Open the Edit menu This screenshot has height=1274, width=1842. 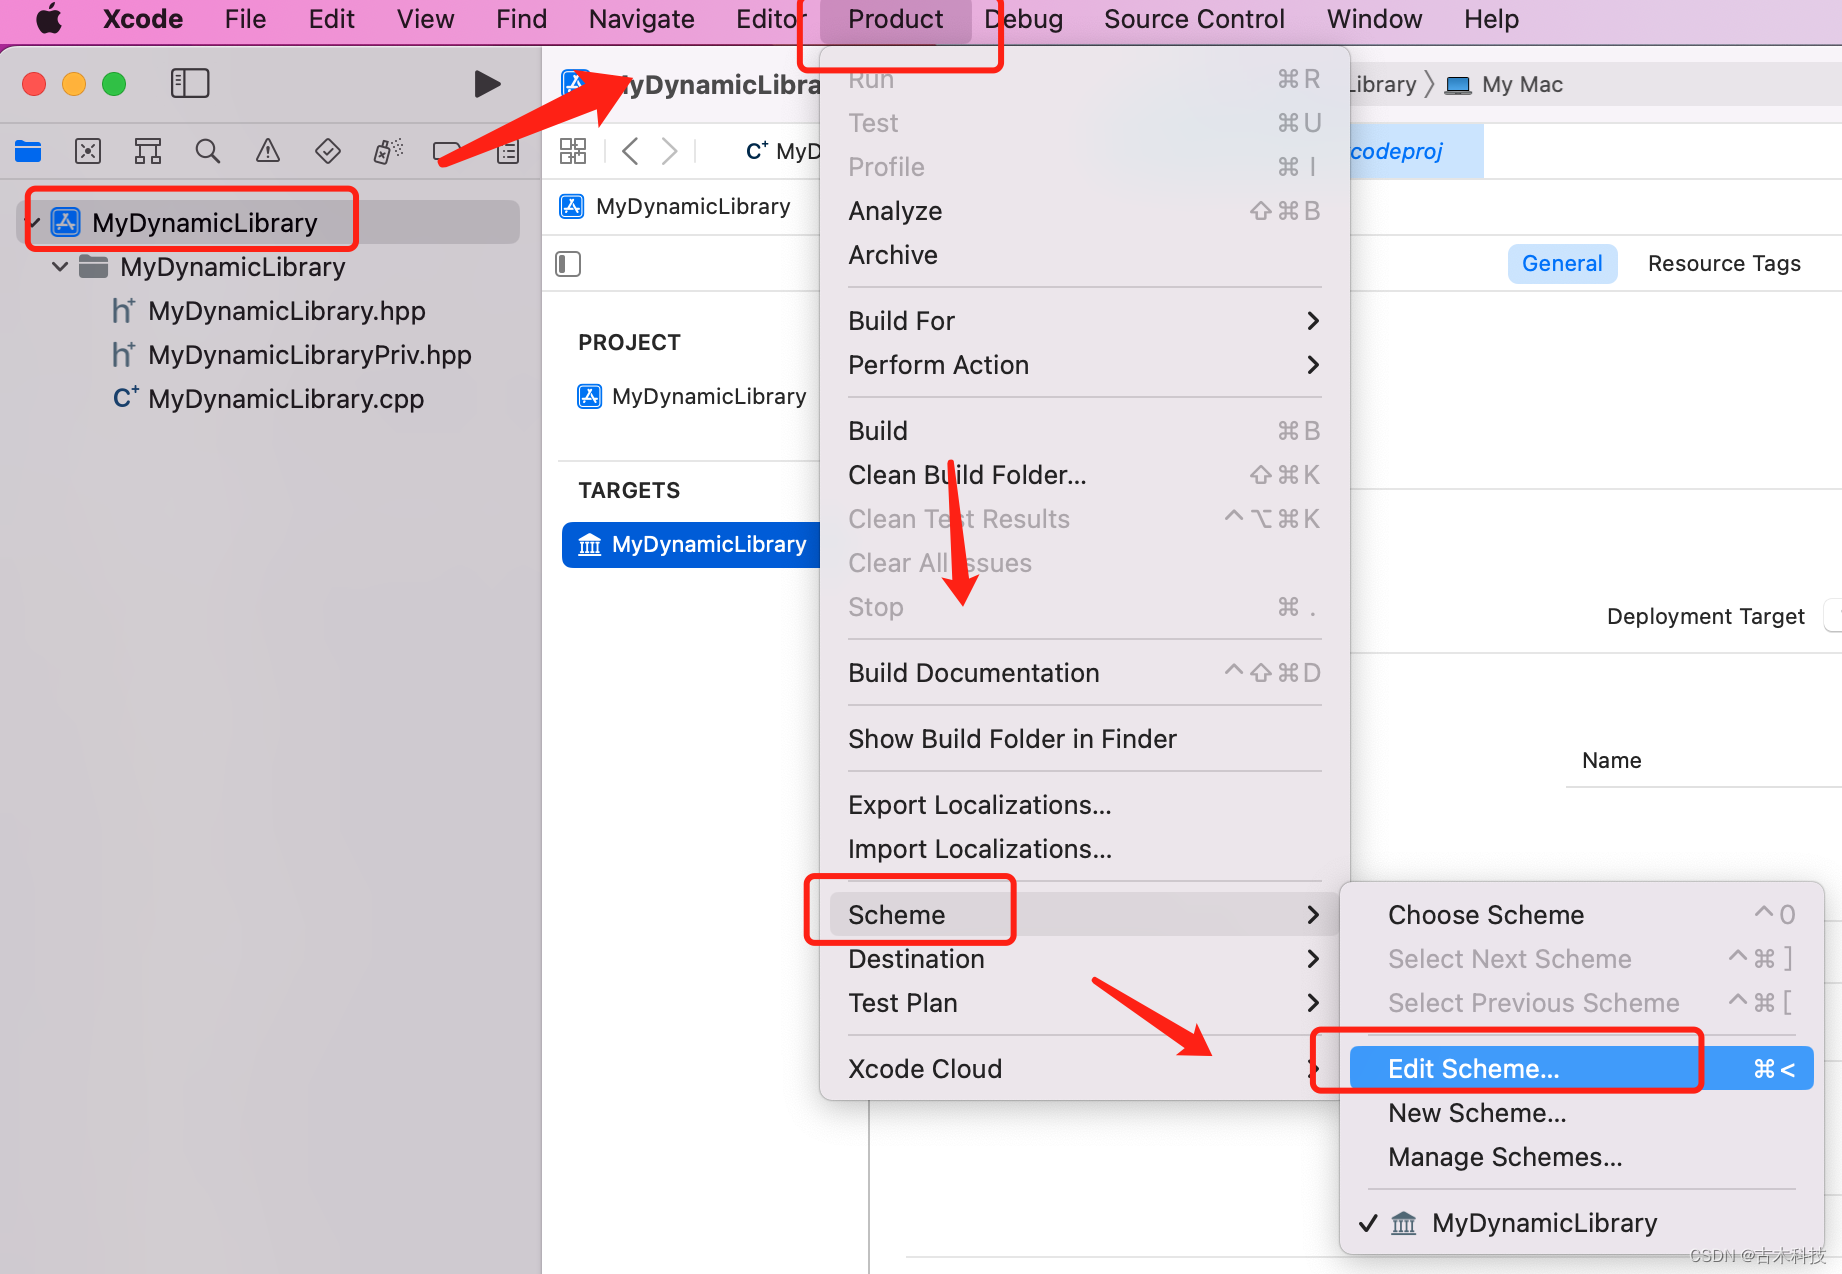pos(331,19)
